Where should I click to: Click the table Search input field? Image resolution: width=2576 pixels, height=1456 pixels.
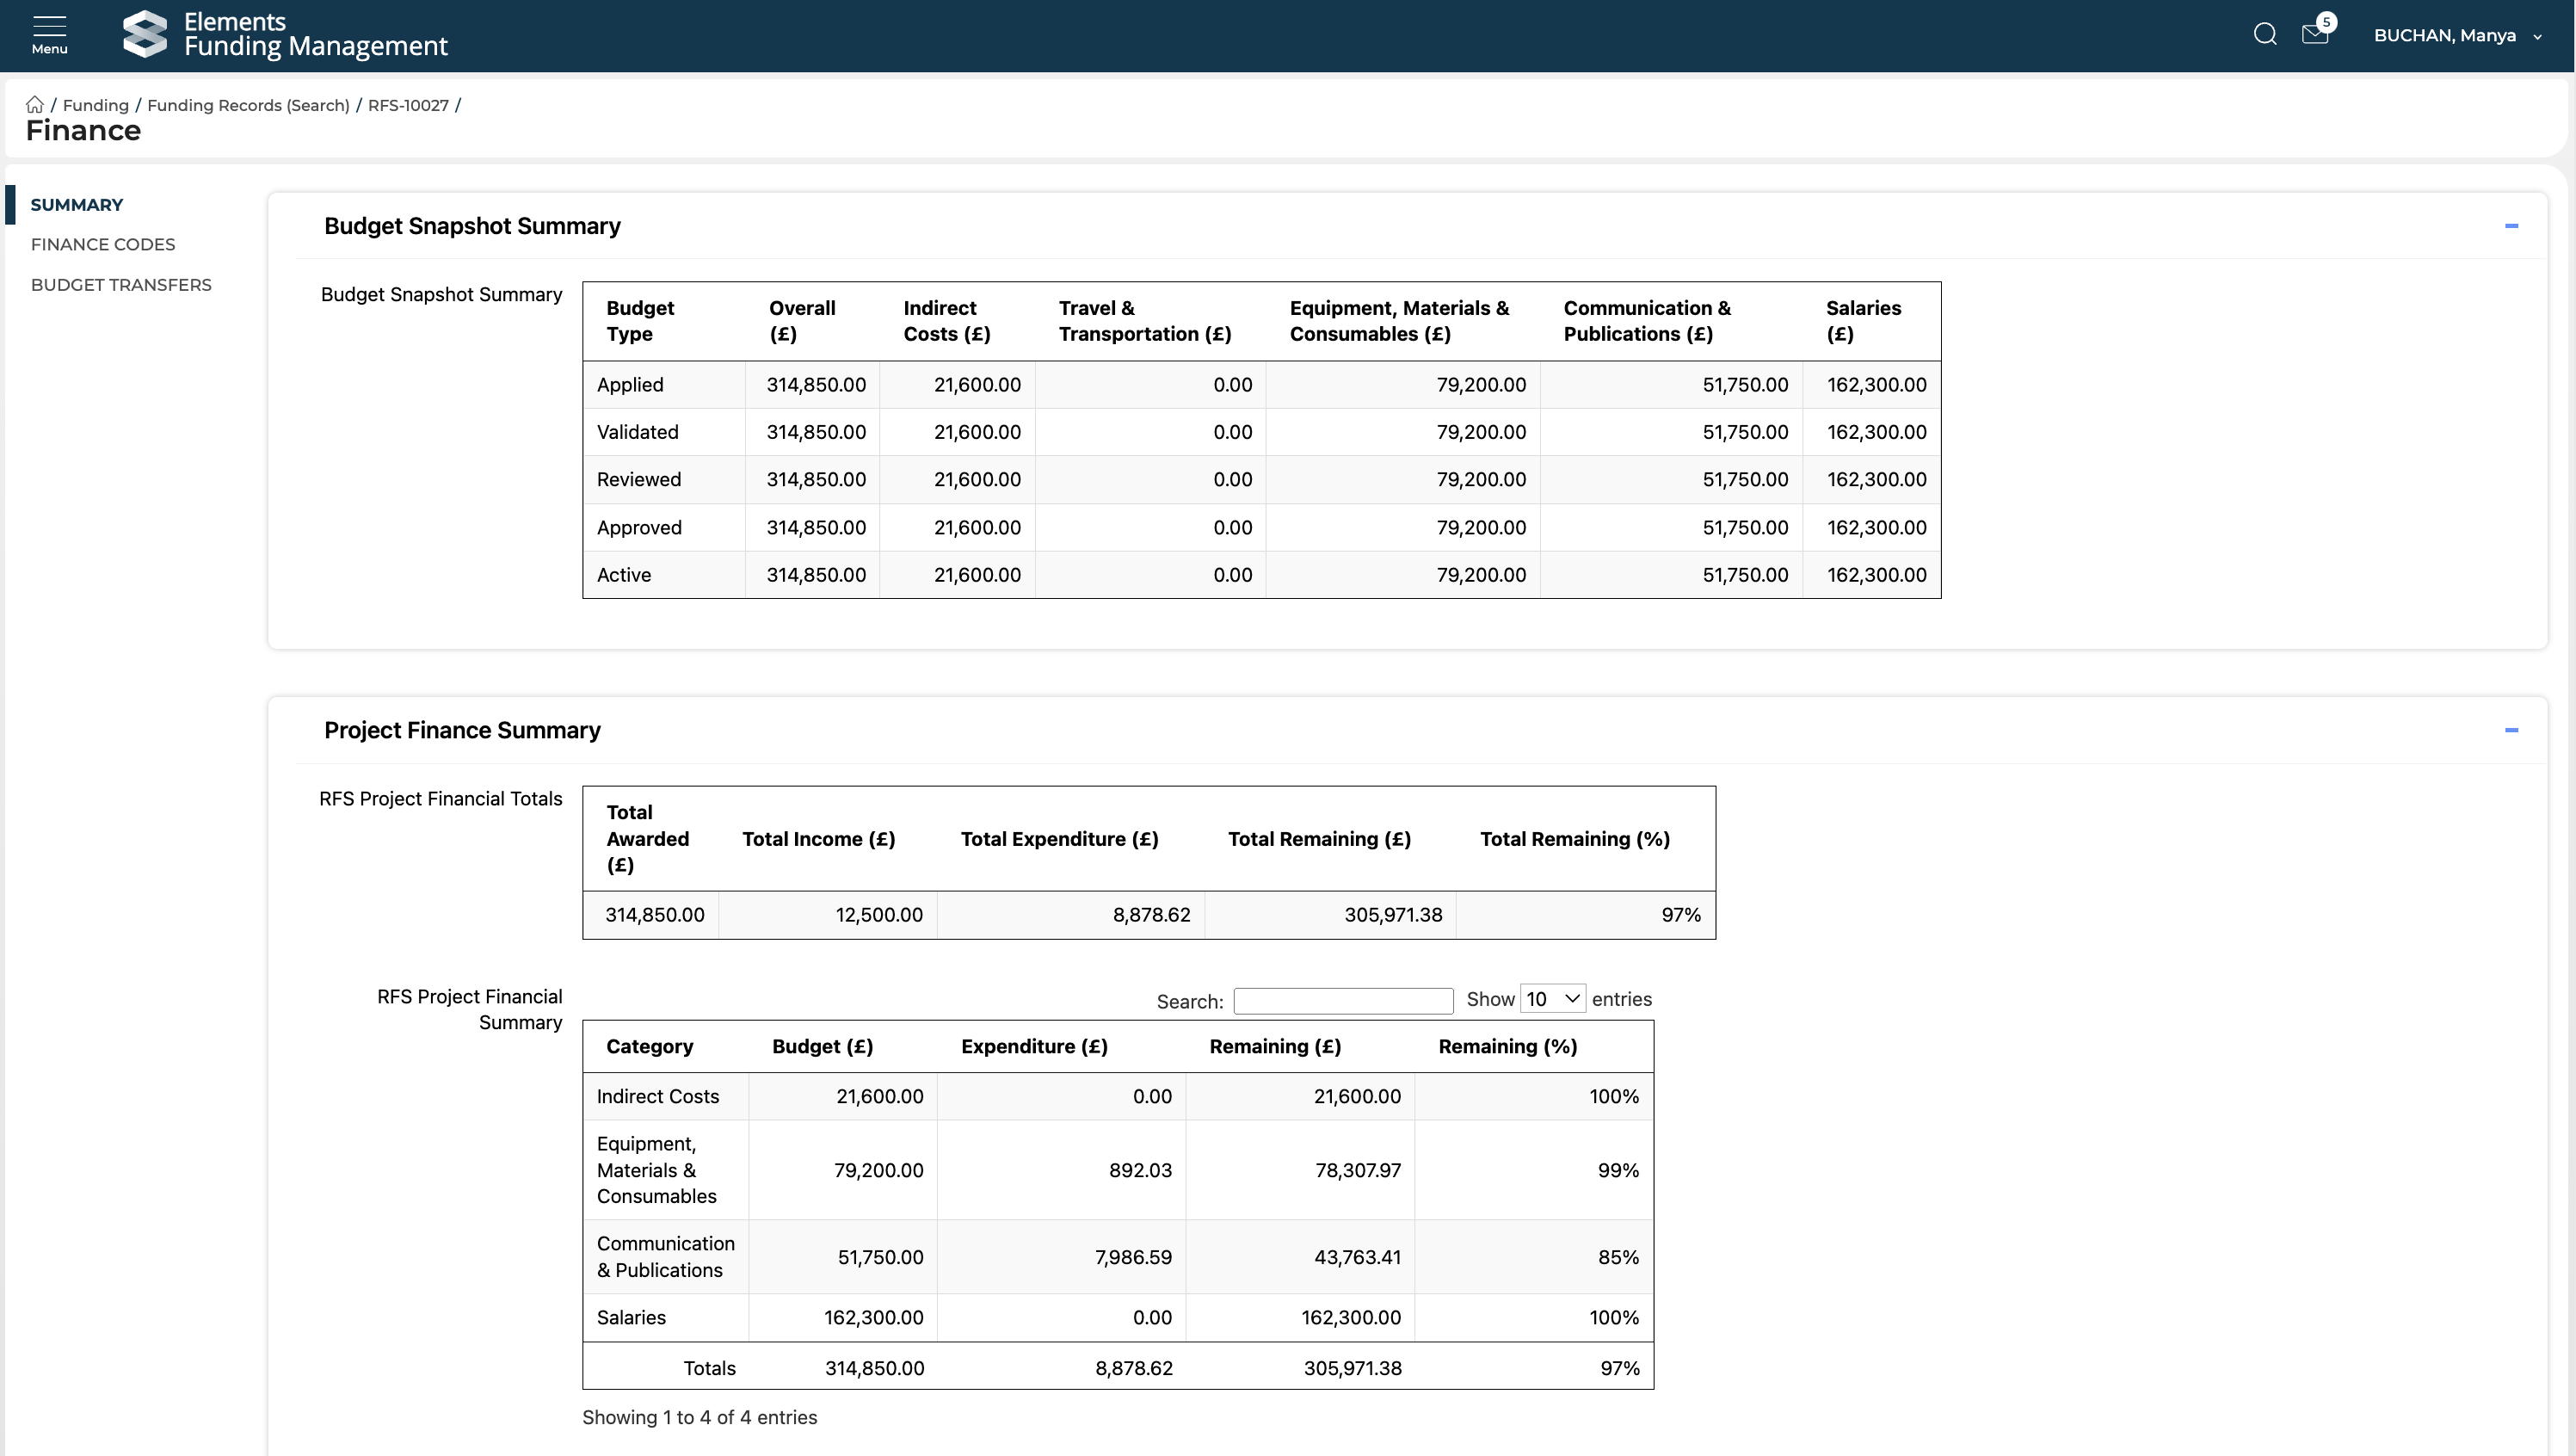point(1343,1001)
